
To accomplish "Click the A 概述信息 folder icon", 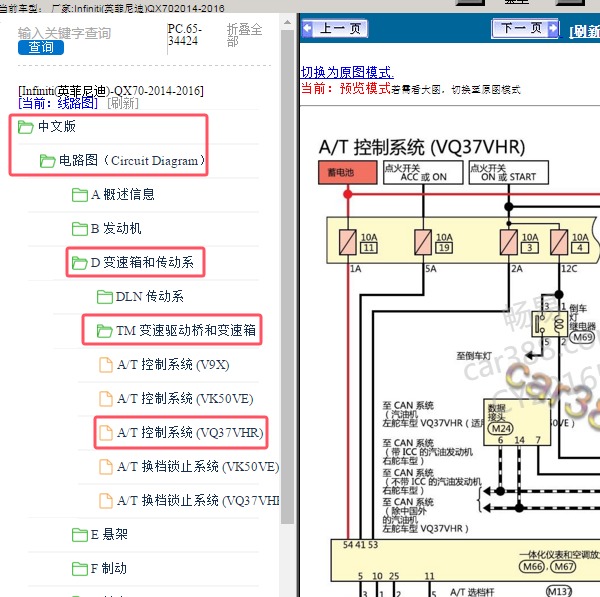I will click(x=80, y=195).
